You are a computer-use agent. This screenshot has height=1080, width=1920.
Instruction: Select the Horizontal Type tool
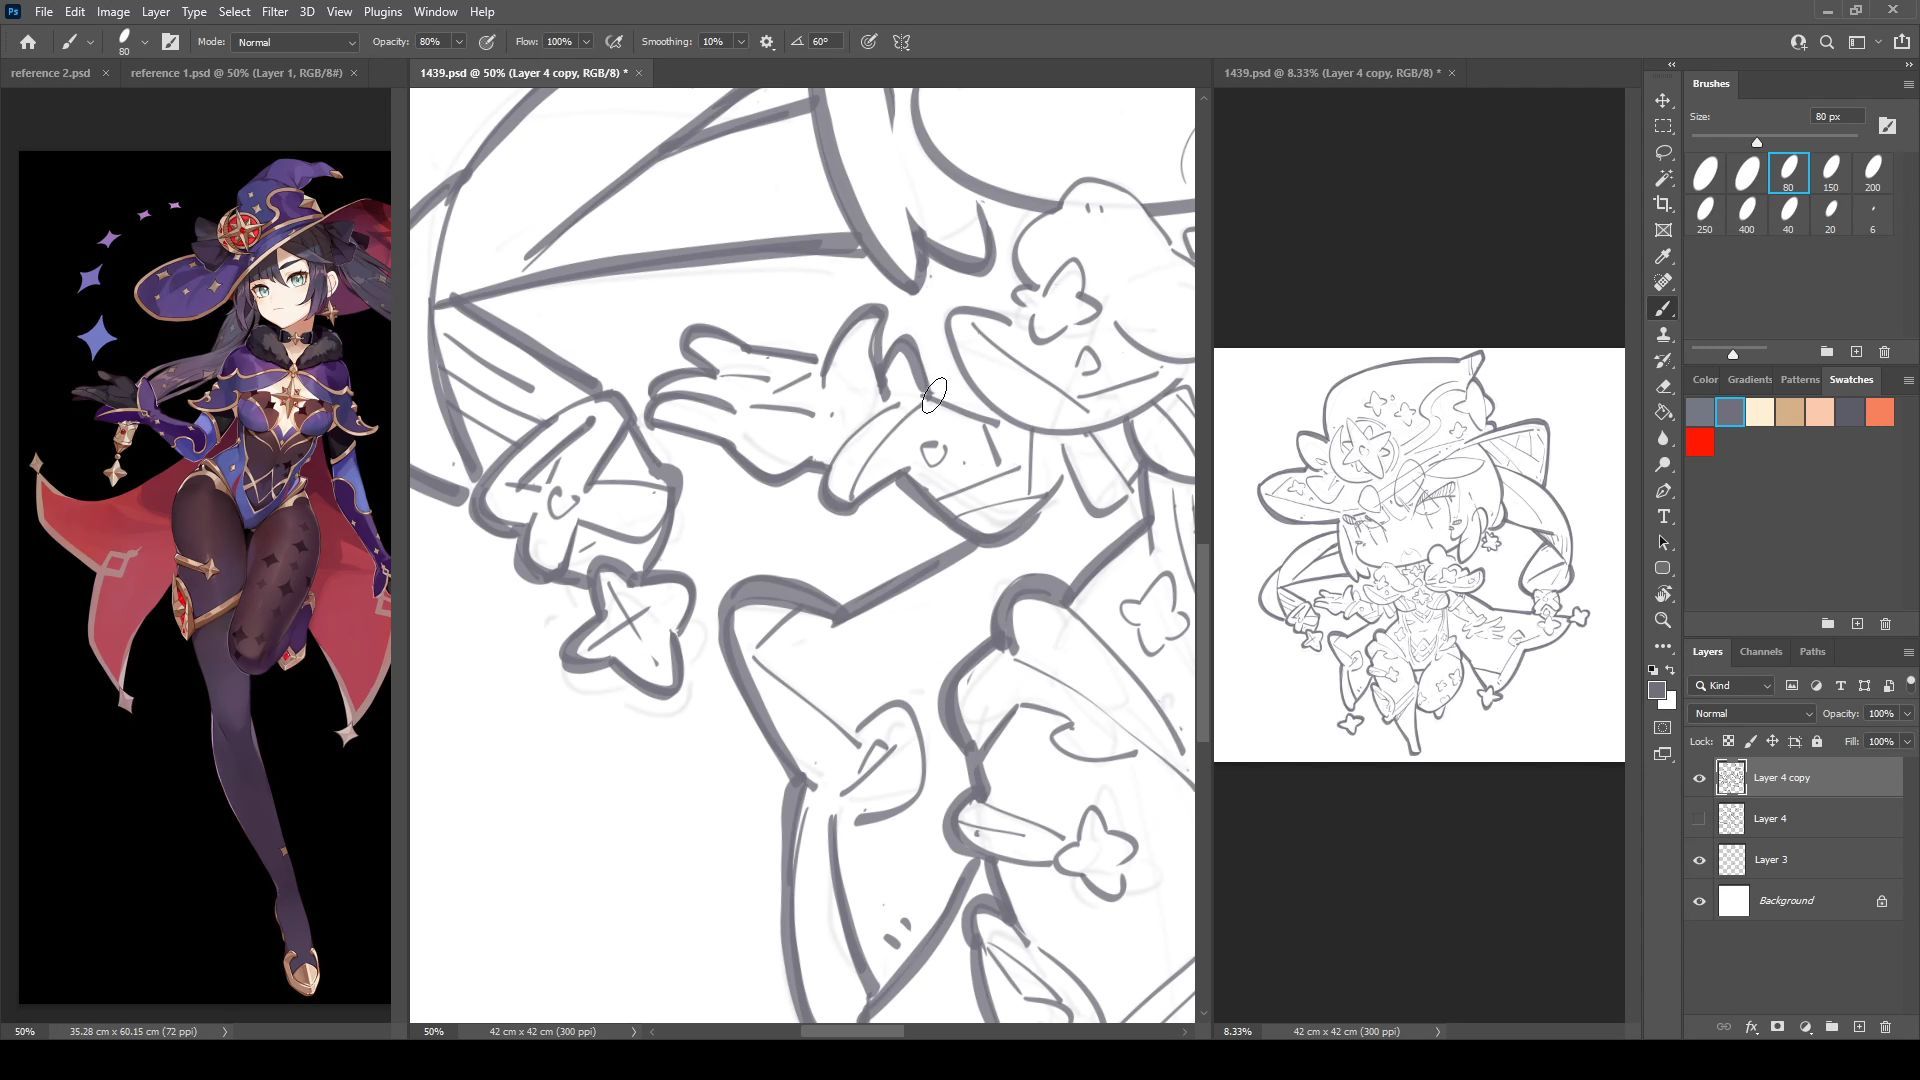(x=1663, y=517)
